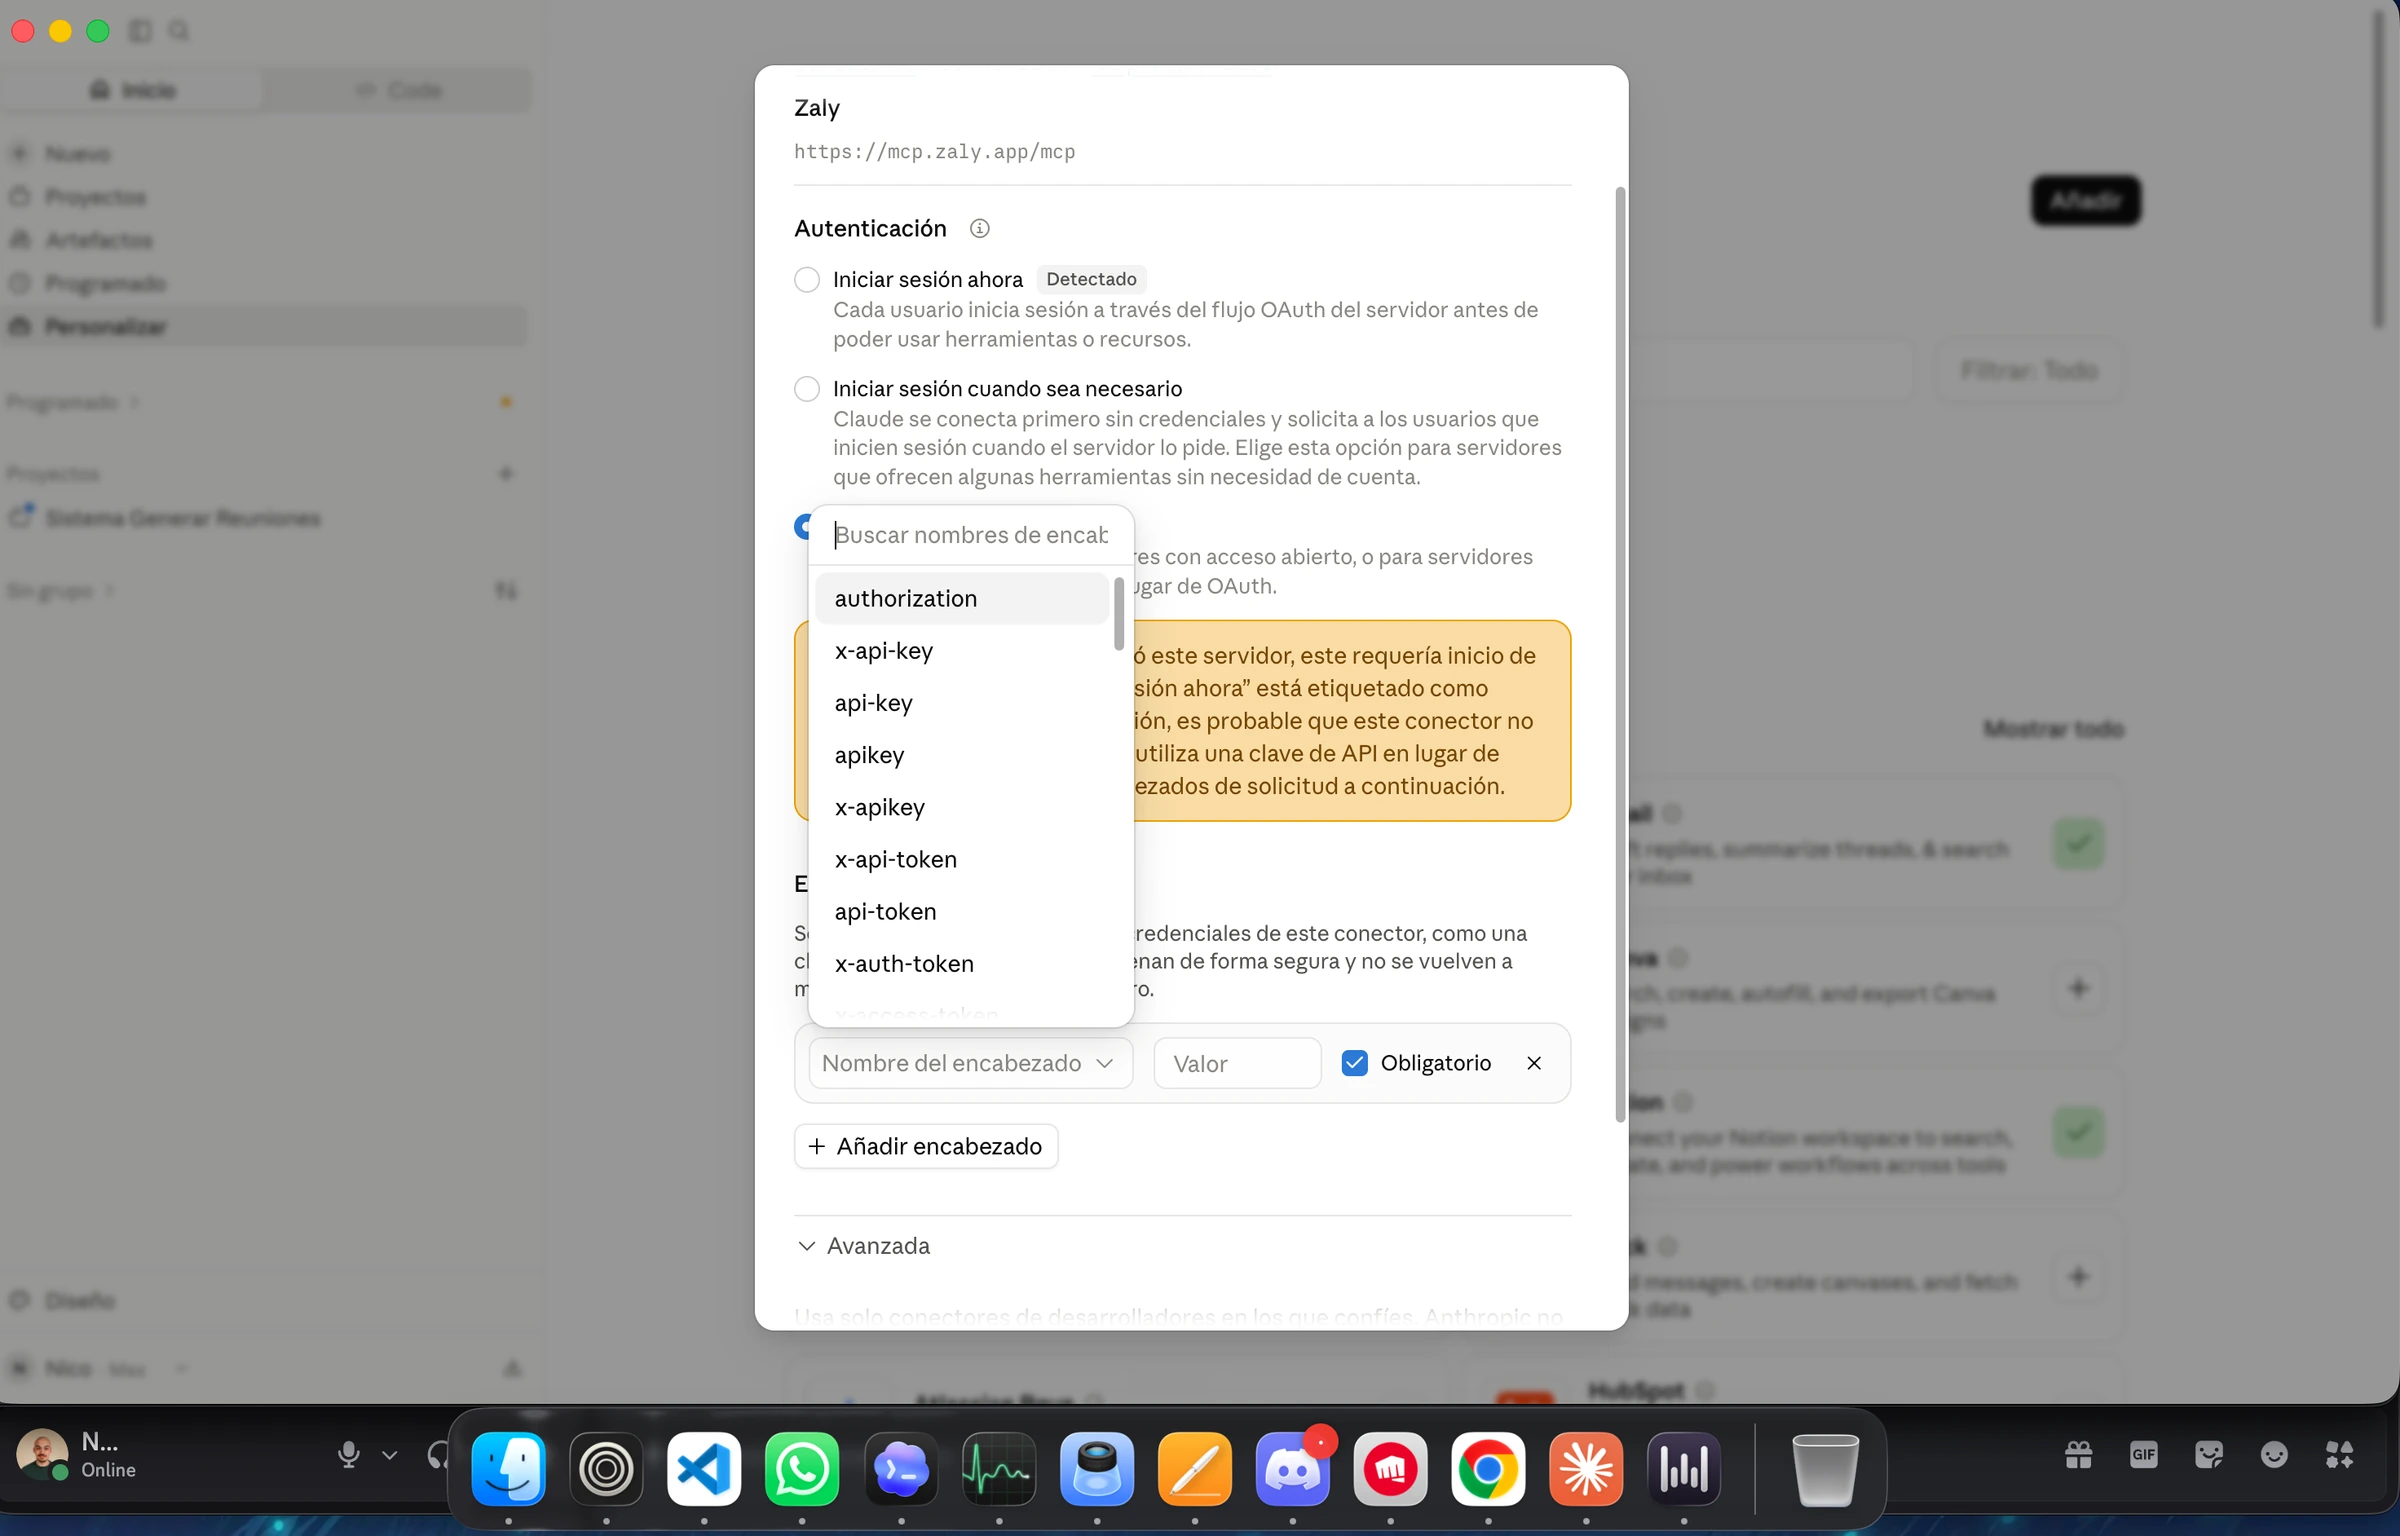Open Activity Monitor from the Dock
Image resolution: width=2400 pixels, height=1536 pixels.
998,1469
